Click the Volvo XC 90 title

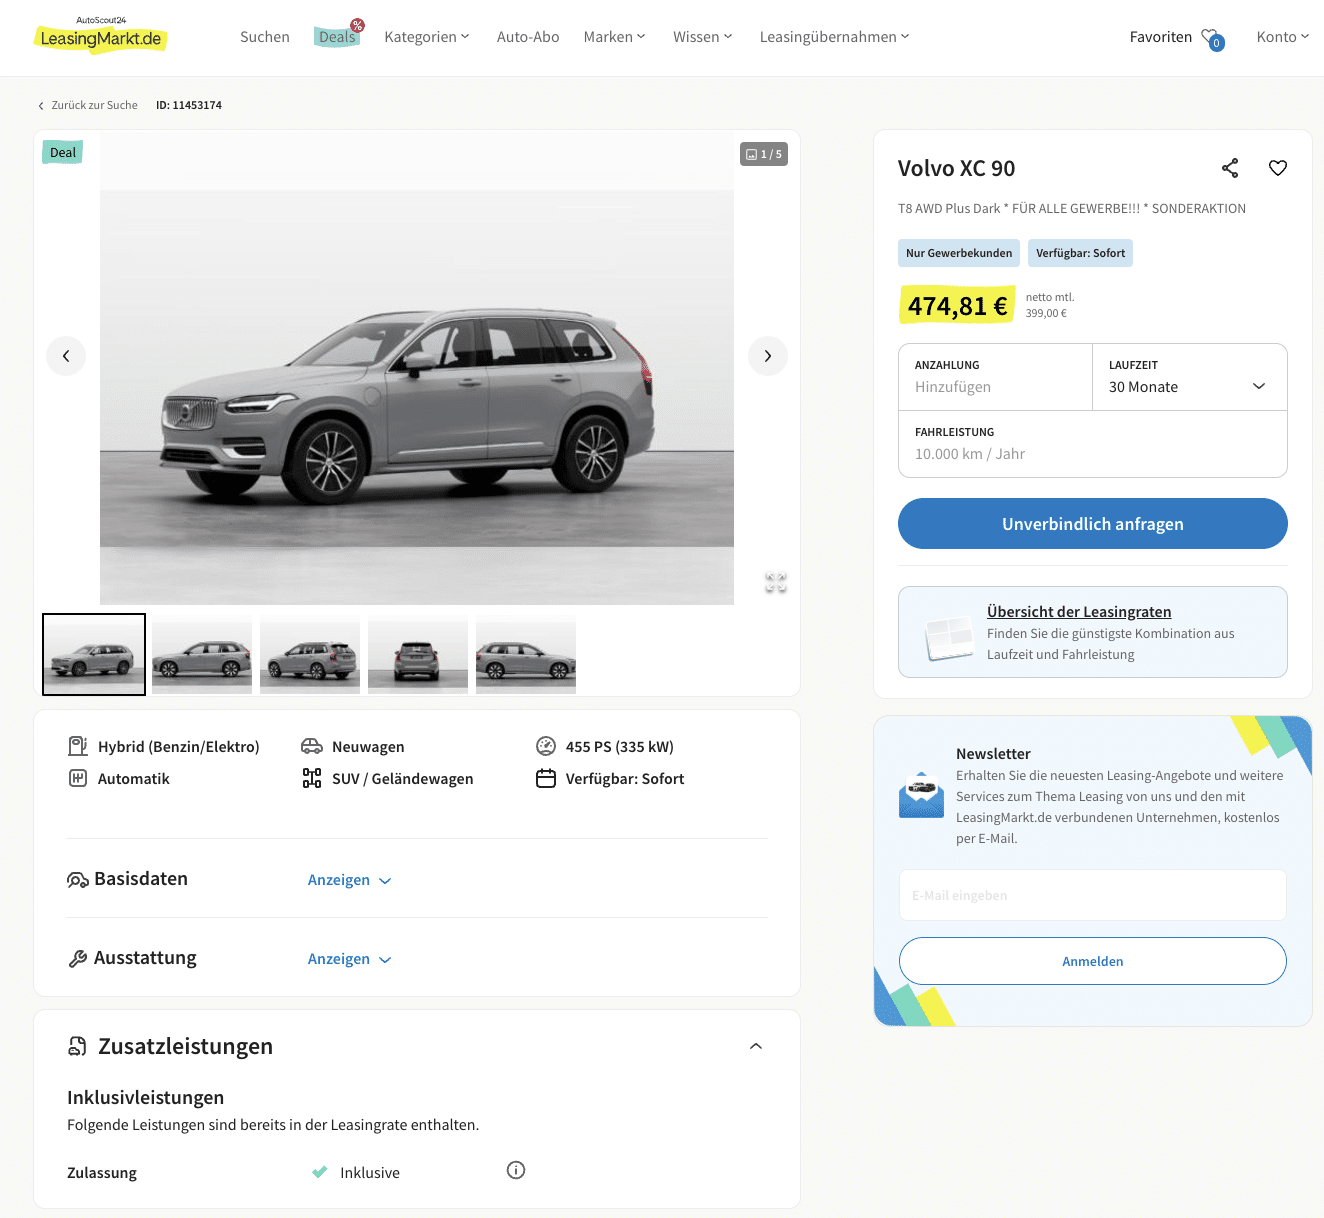[x=956, y=168]
